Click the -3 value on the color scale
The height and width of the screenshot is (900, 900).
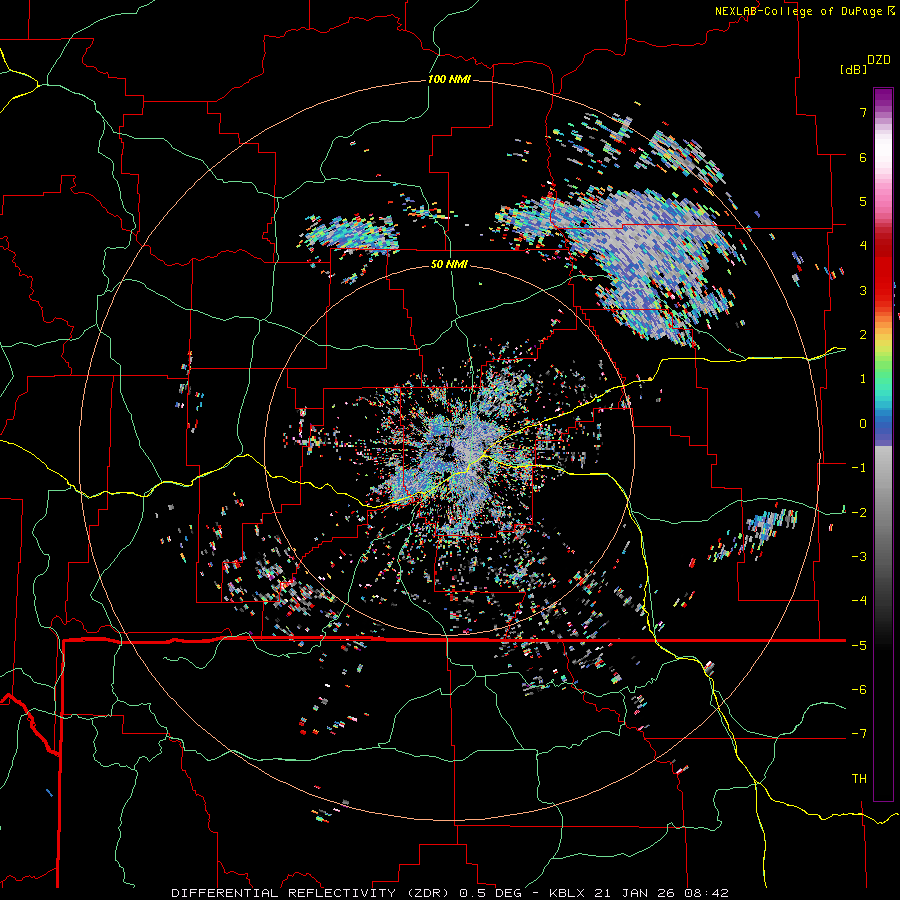(859, 557)
